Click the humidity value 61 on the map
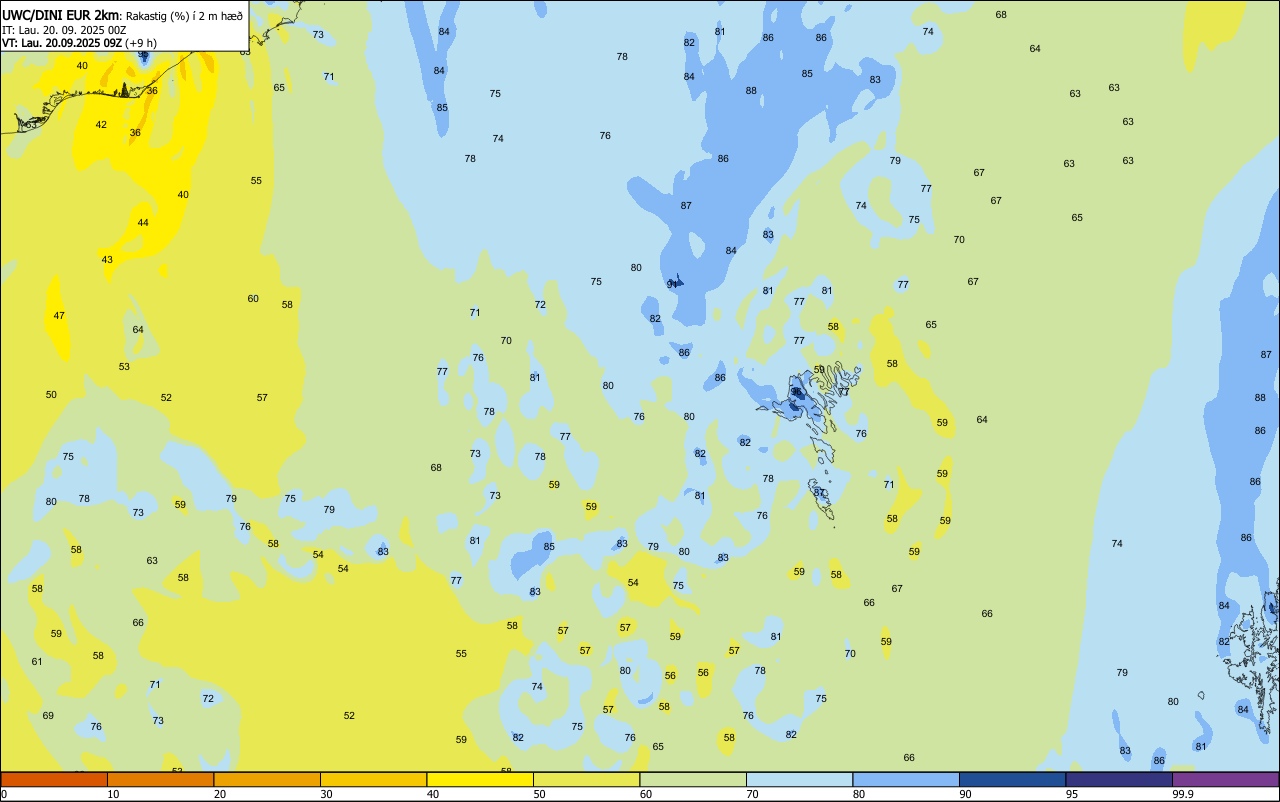The image size is (1280, 802). (x=37, y=662)
